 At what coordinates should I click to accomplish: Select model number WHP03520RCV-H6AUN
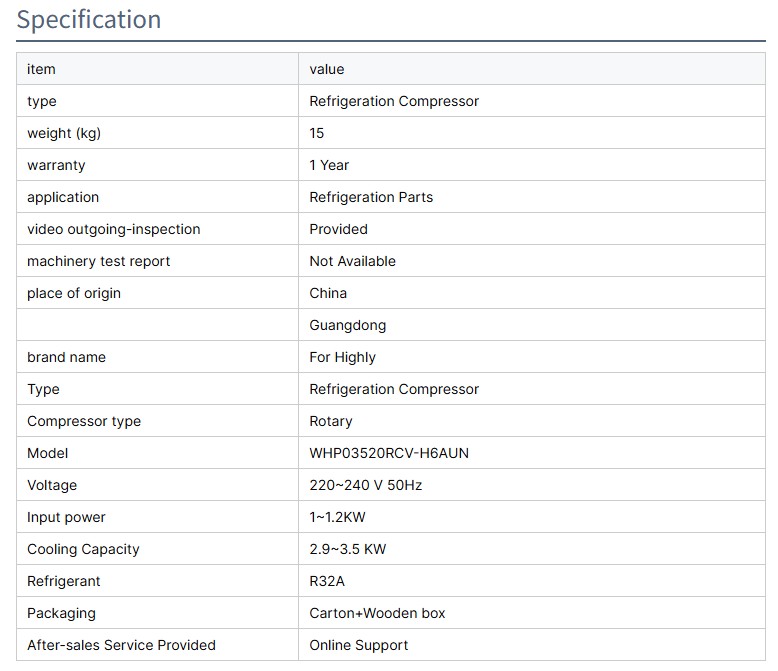389,453
